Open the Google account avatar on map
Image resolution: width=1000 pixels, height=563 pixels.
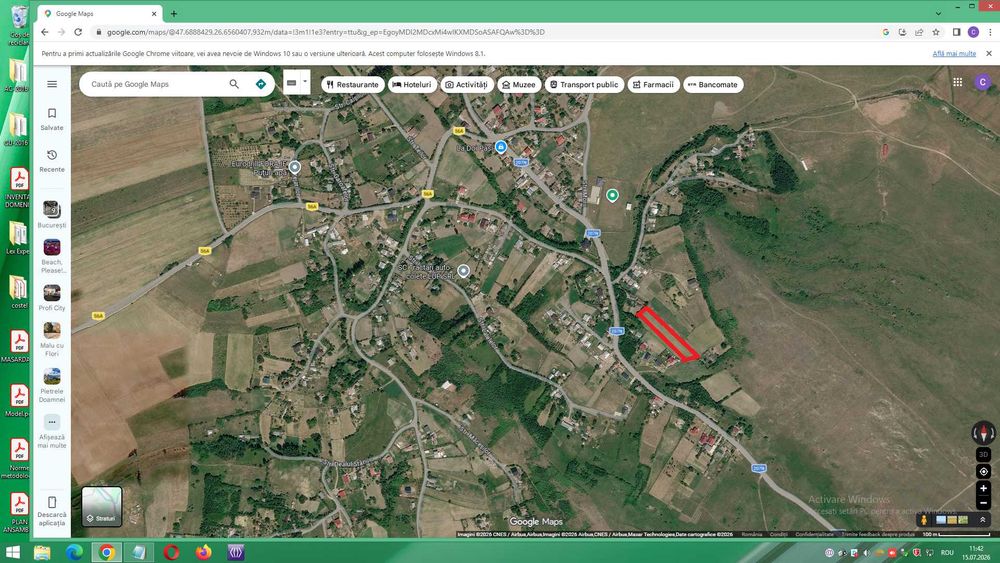983,82
